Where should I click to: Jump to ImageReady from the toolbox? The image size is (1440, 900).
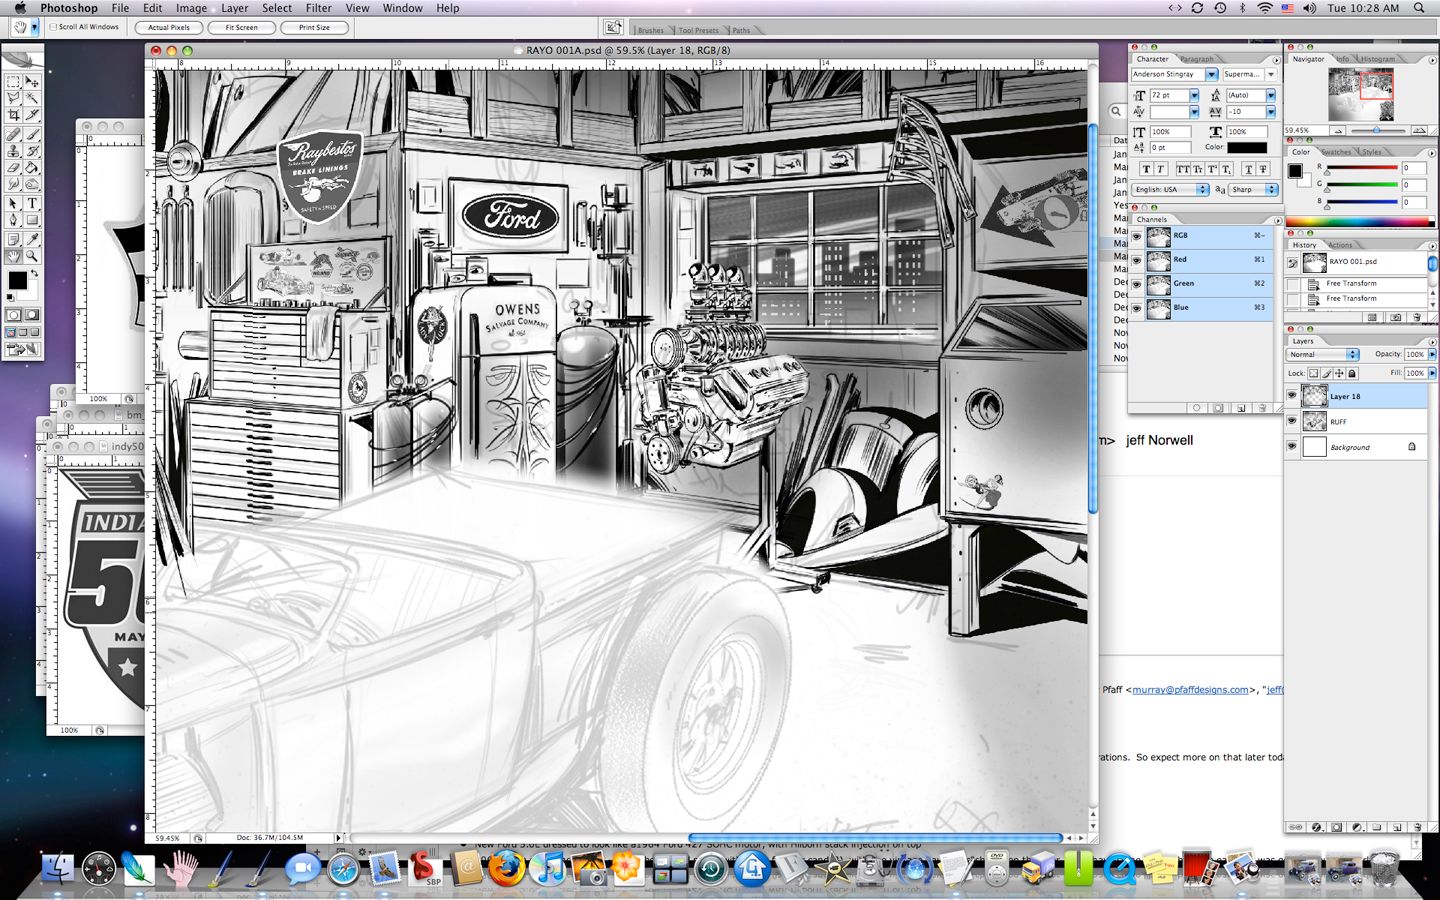(x=22, y=349)
